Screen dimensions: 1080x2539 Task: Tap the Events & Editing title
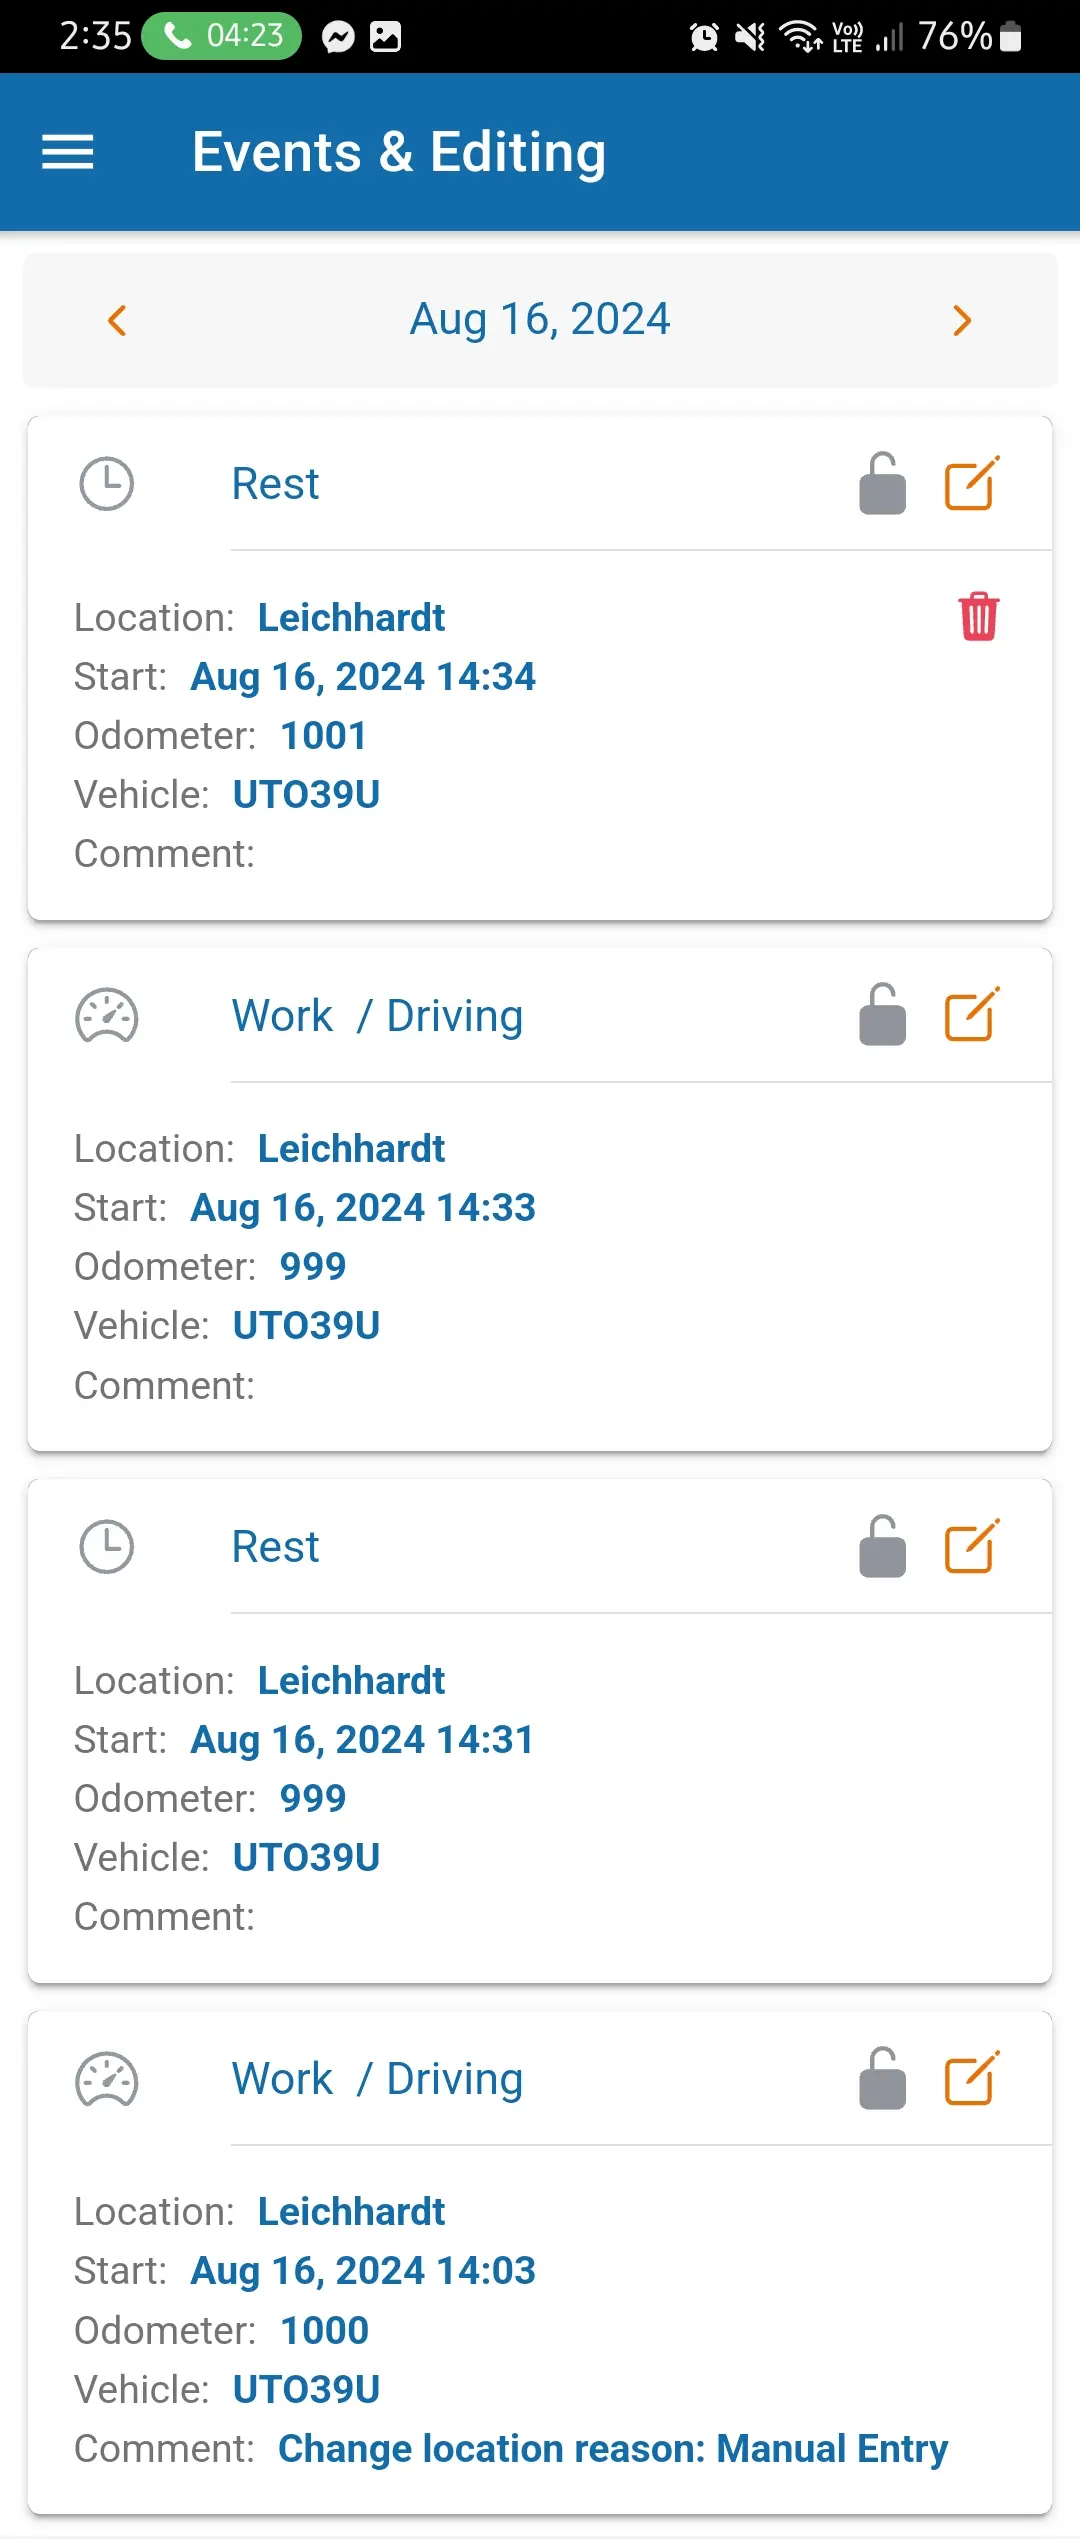pos(398,152)
